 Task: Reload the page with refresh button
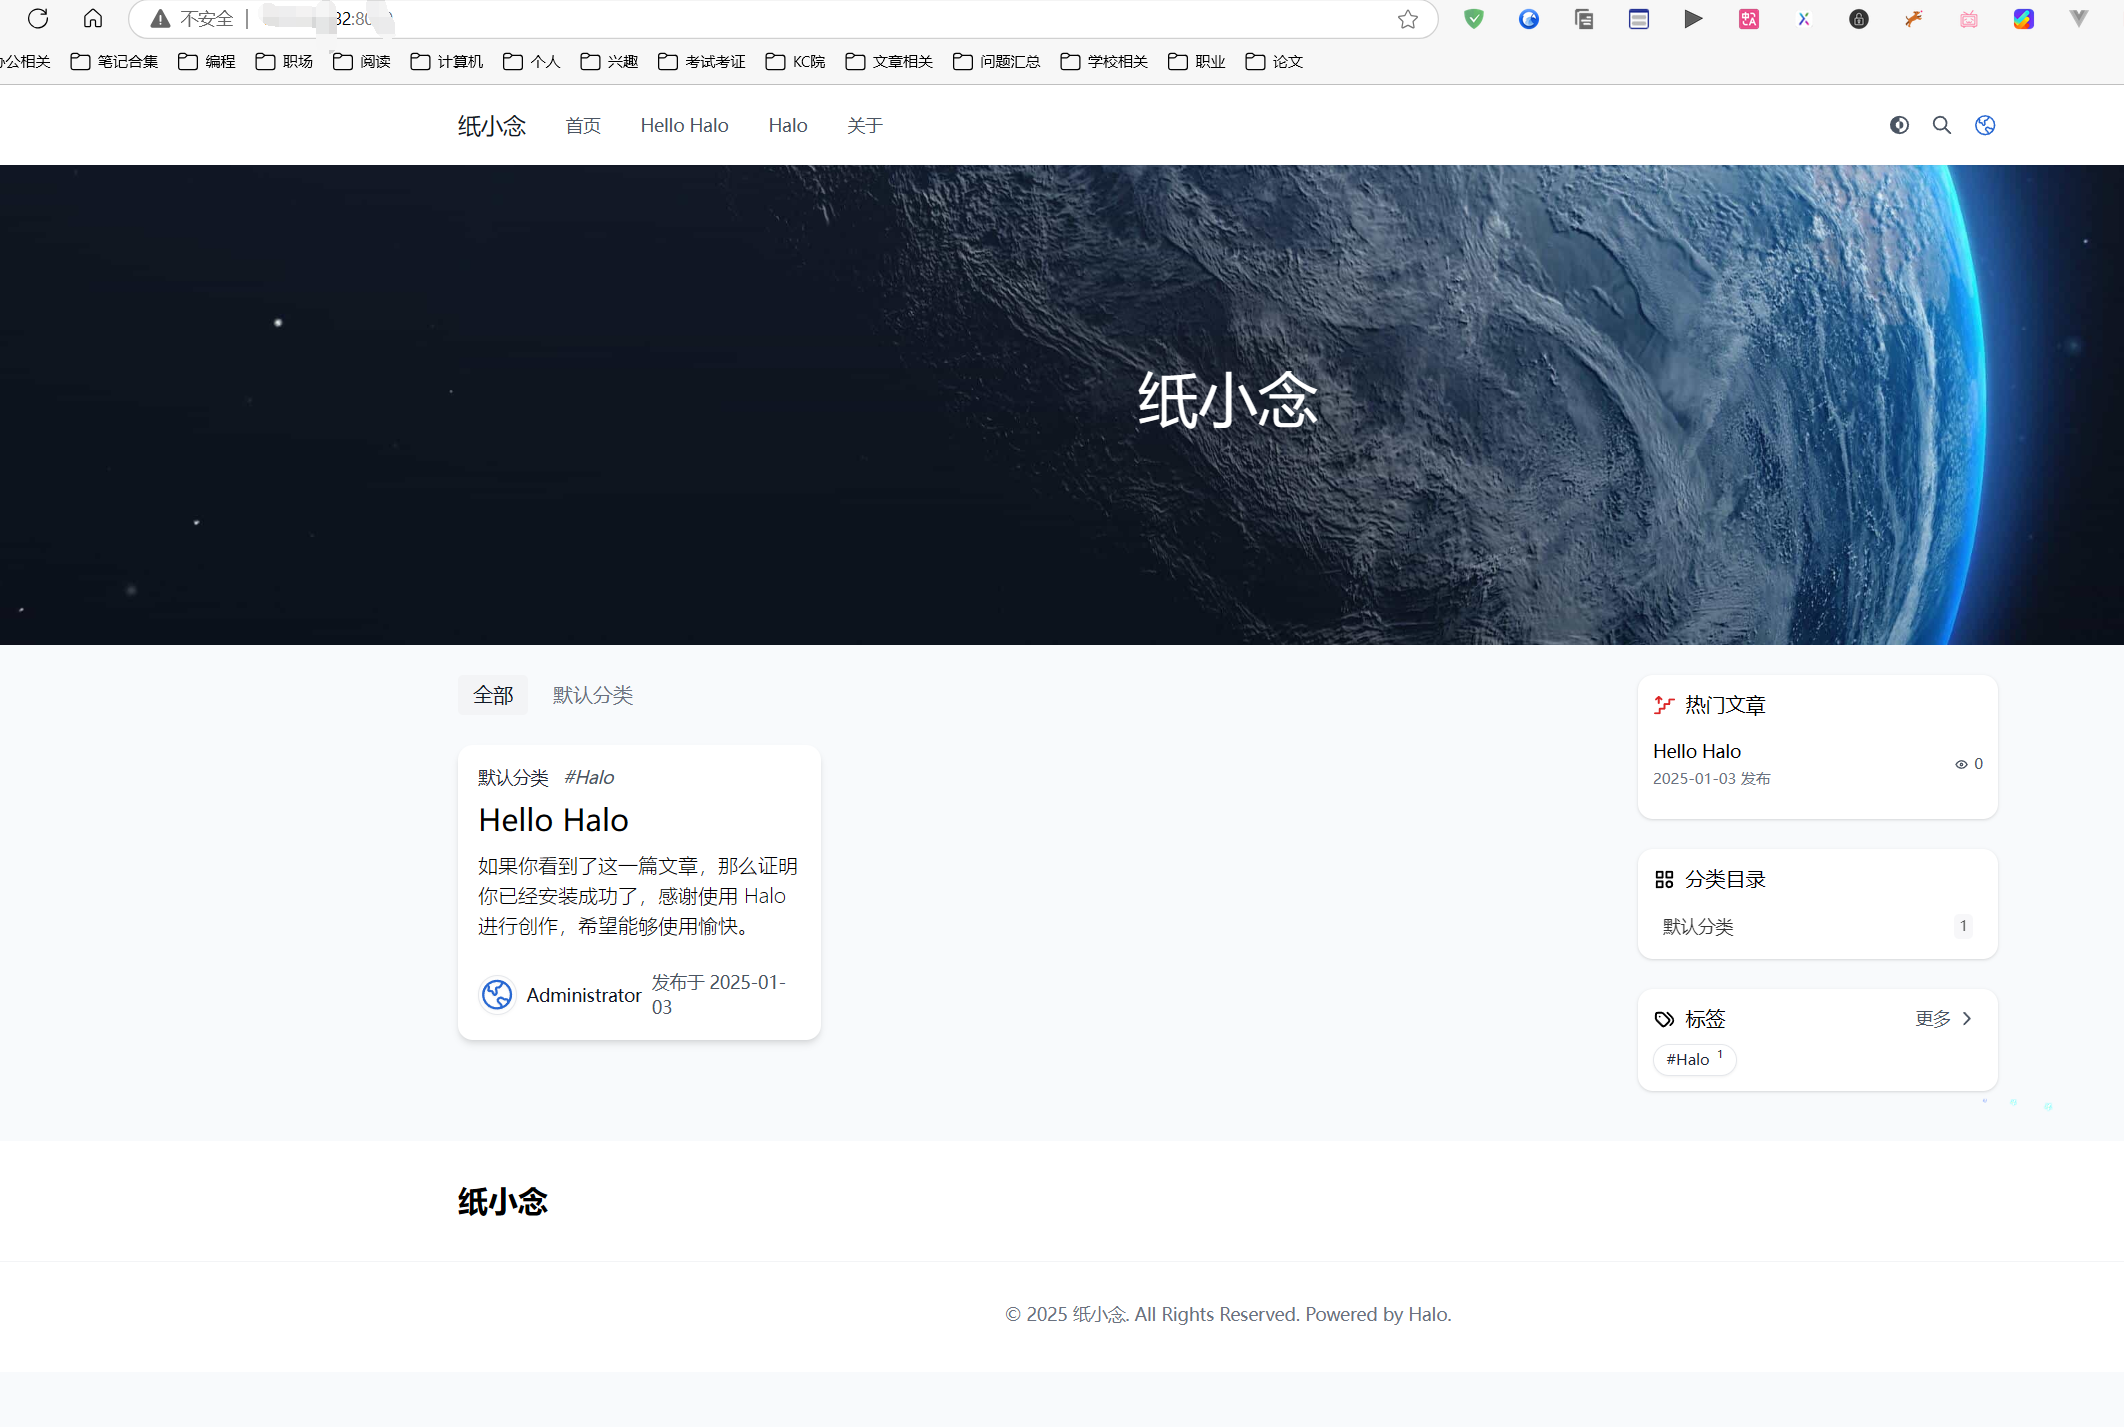click(x=38, y=18)
